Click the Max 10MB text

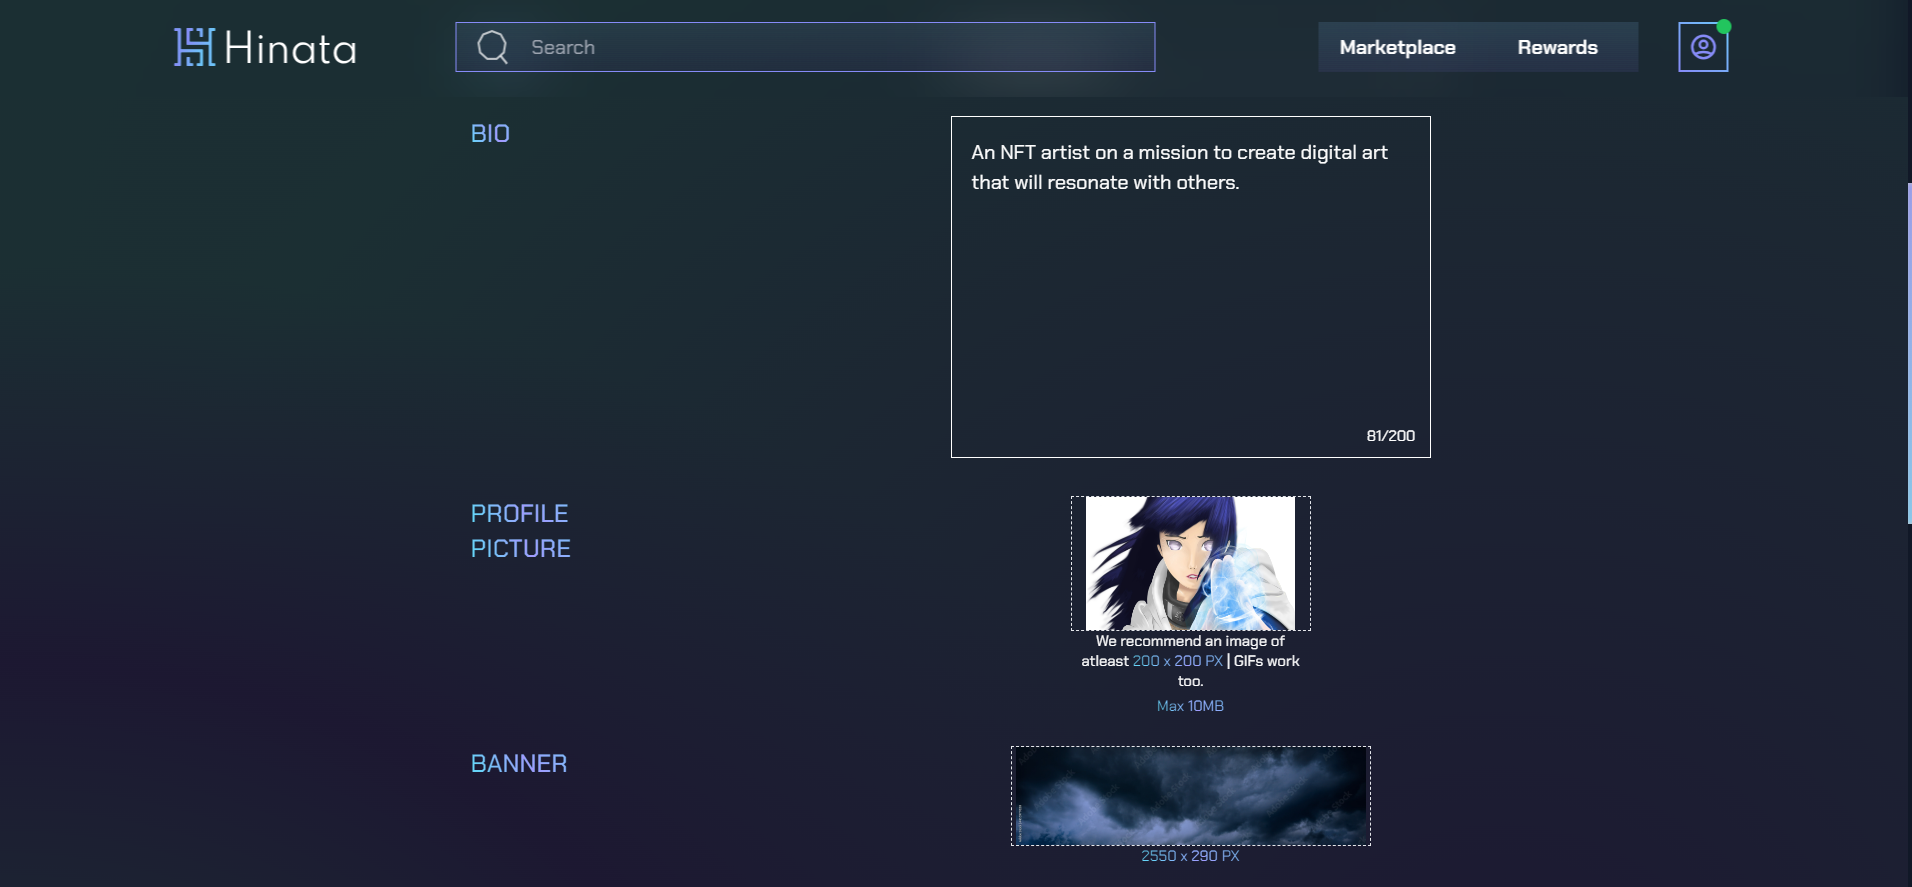coord(1190,706)
